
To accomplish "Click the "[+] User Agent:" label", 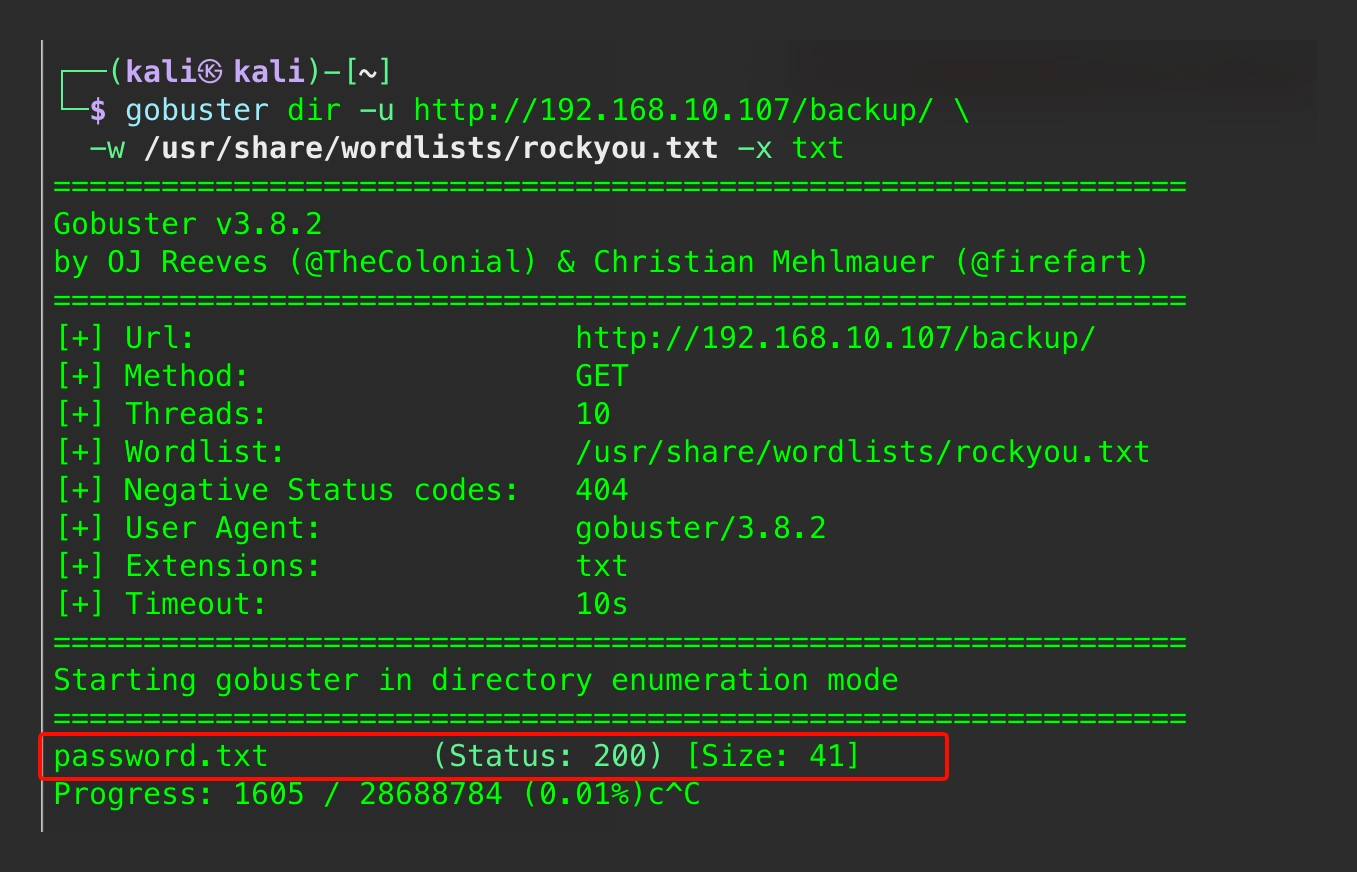I will click(x=188, y=528).
